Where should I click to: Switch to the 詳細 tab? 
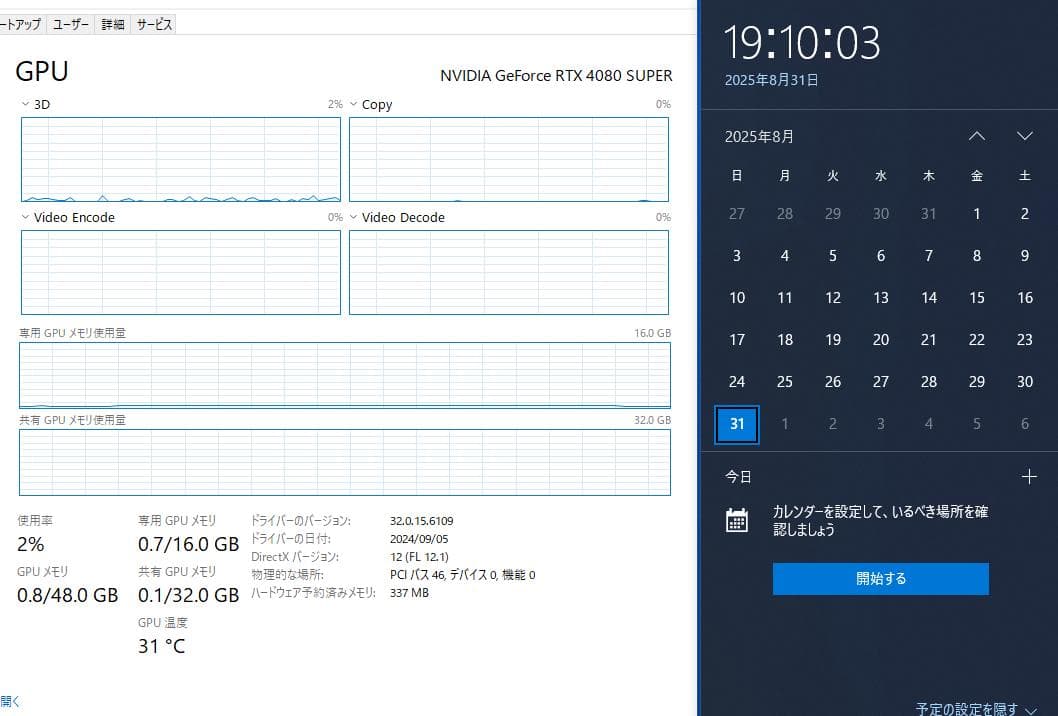(x=111, y=23)
